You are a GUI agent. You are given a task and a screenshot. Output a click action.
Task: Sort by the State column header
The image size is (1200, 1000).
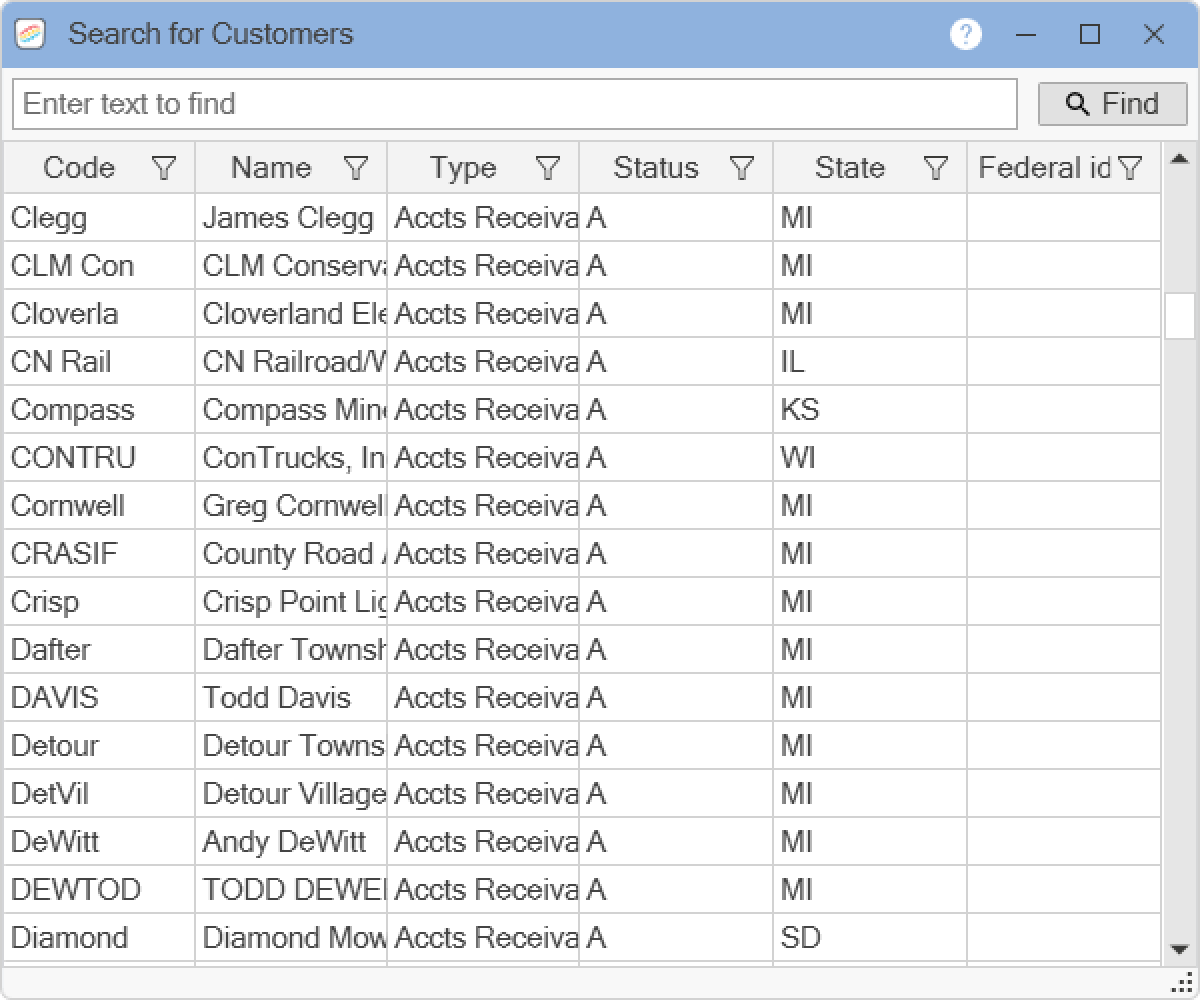pos(849,168)
